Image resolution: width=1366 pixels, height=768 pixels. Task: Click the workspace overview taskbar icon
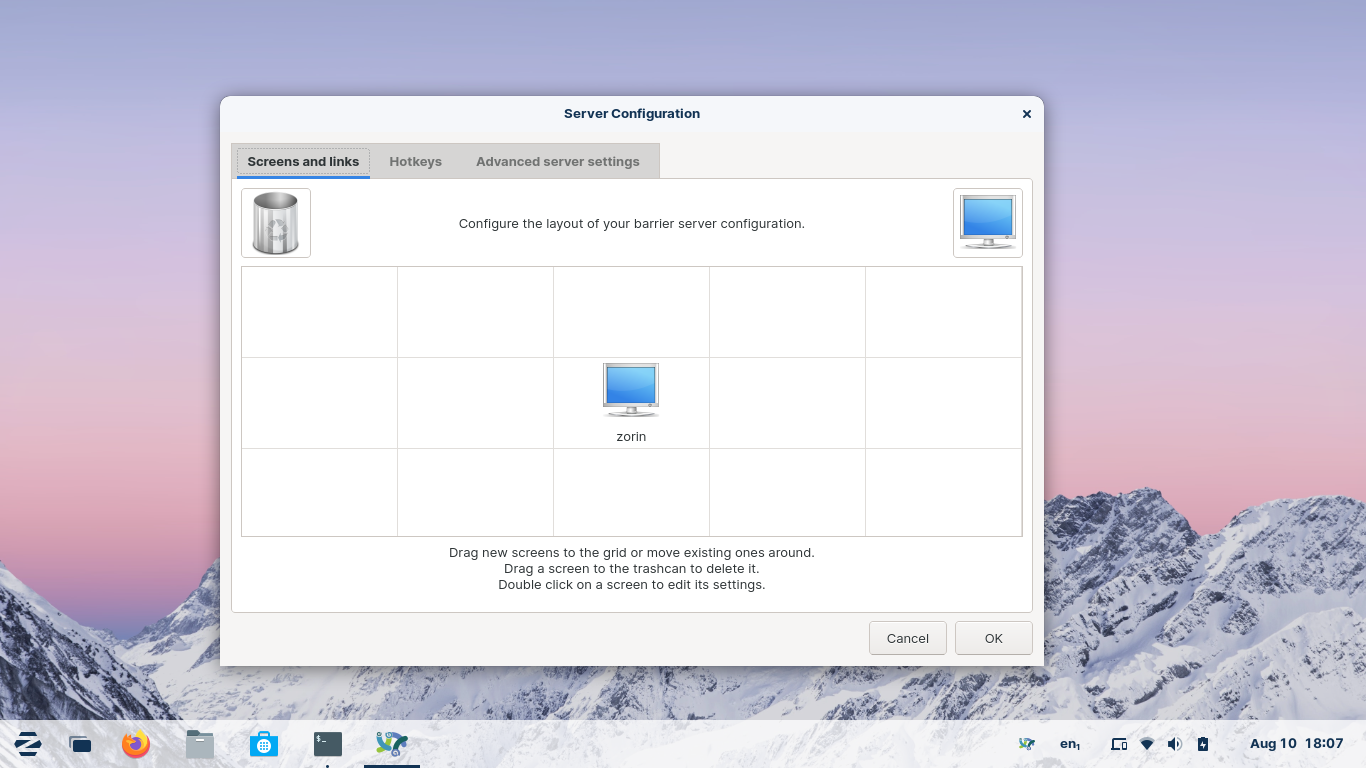coord(80,744)
